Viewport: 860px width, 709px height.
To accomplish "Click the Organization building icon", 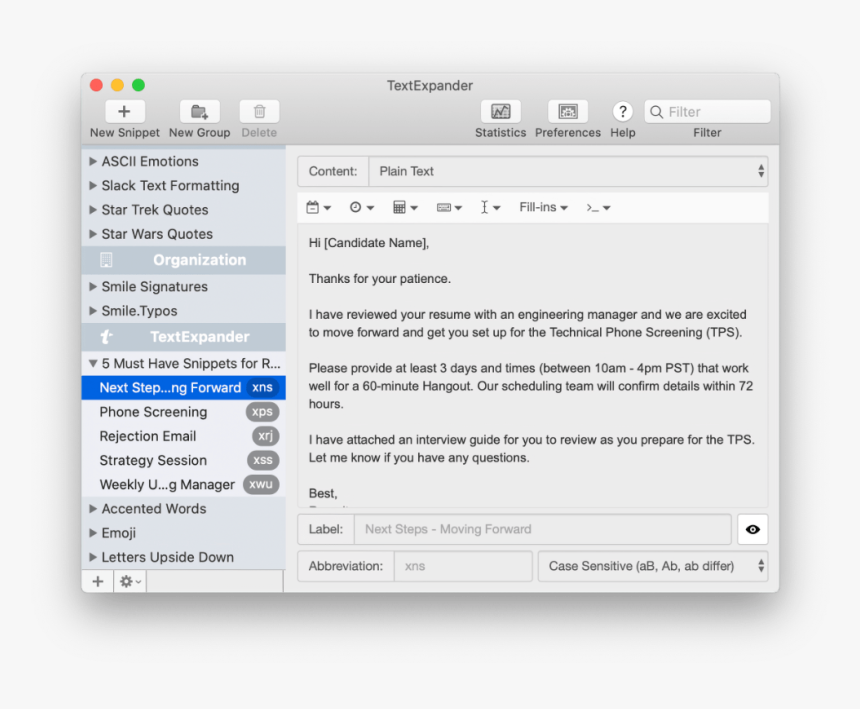I will [x=106, y=260].
